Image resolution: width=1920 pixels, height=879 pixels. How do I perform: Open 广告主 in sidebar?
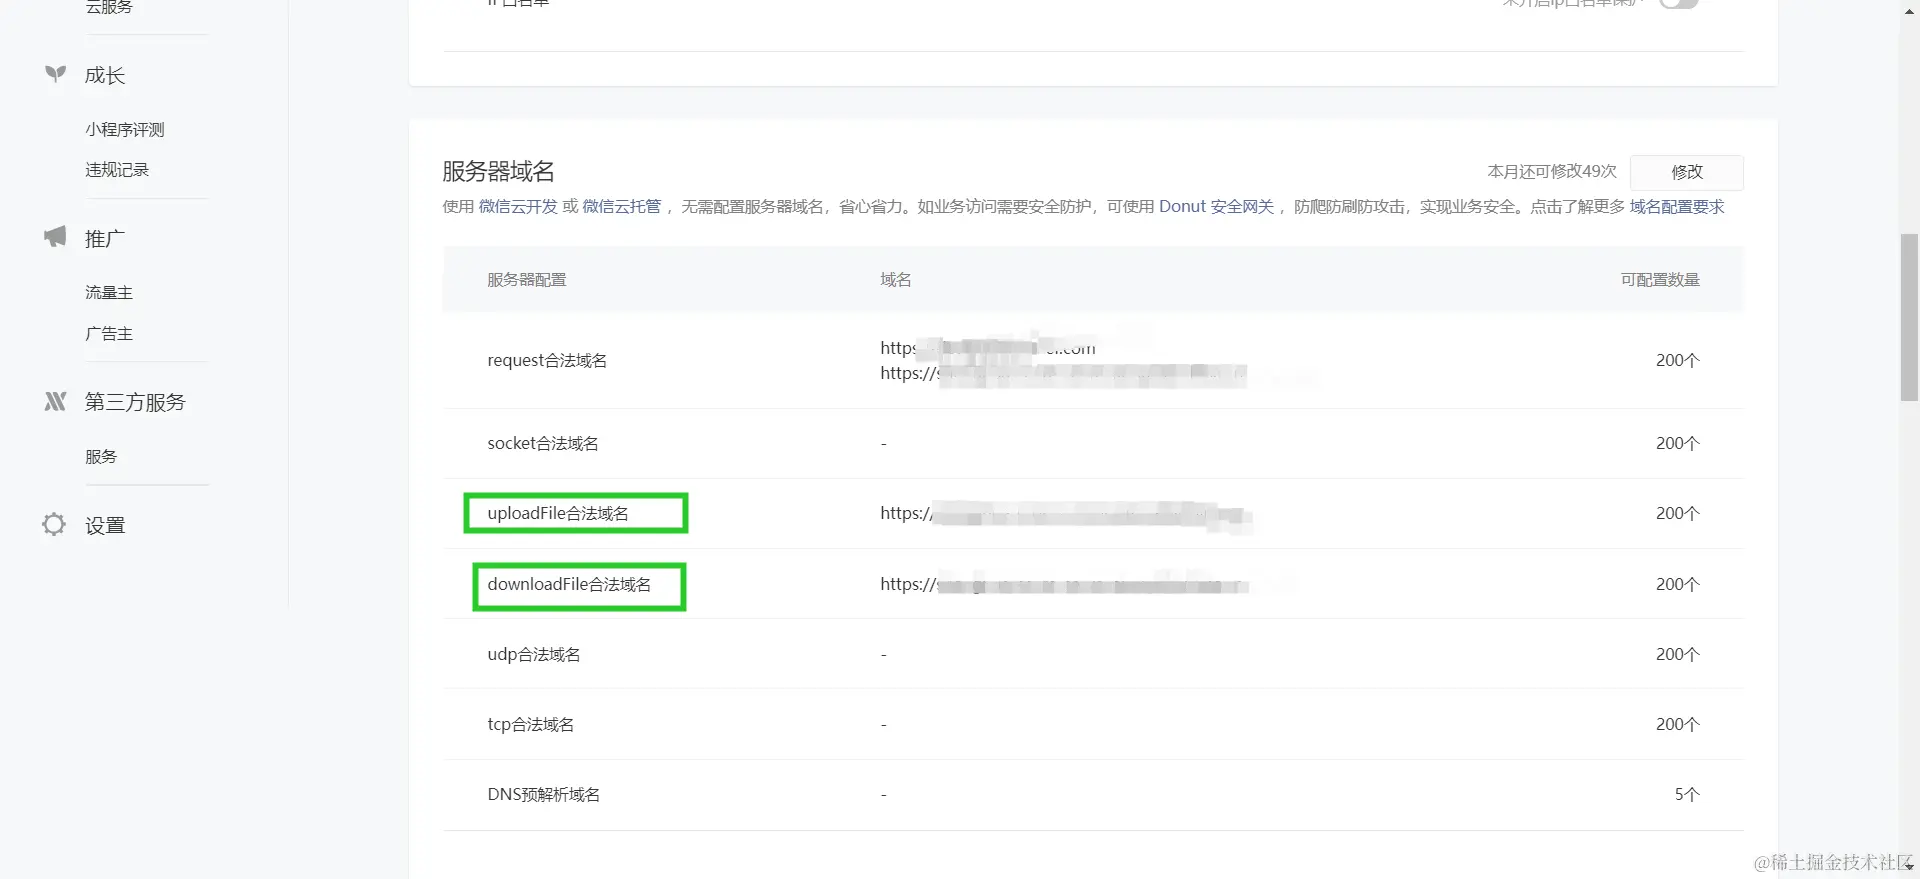[109, 334]
